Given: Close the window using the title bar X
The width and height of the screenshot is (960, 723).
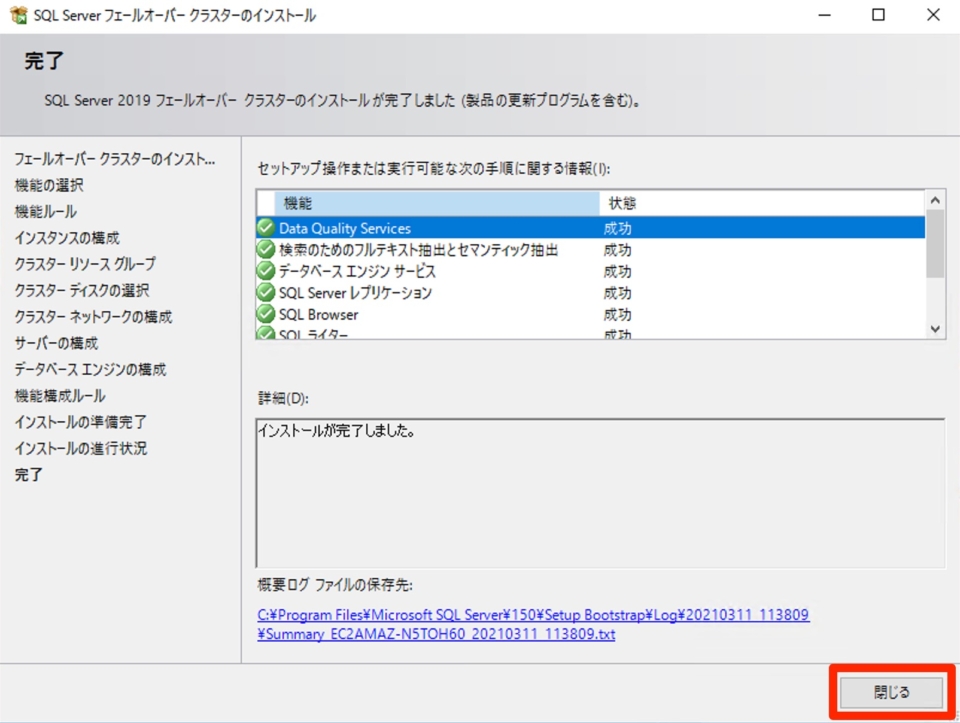Looking at the screenshot, I should coord(932,15).
